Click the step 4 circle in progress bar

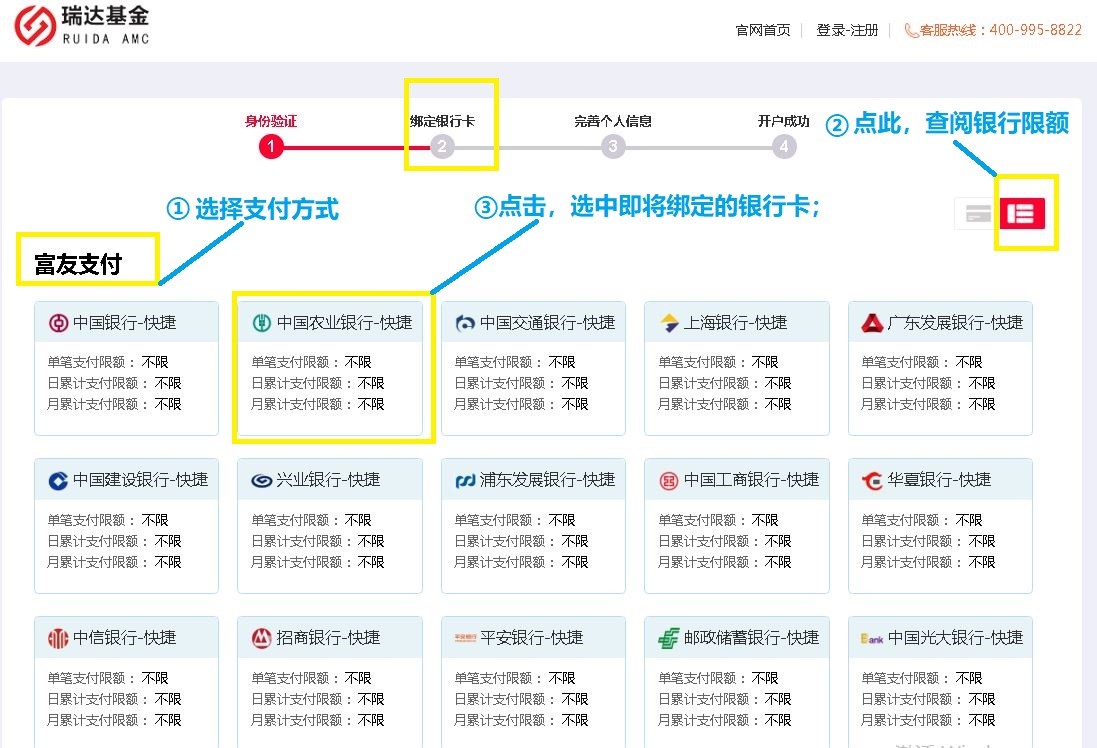pos(784,146)
